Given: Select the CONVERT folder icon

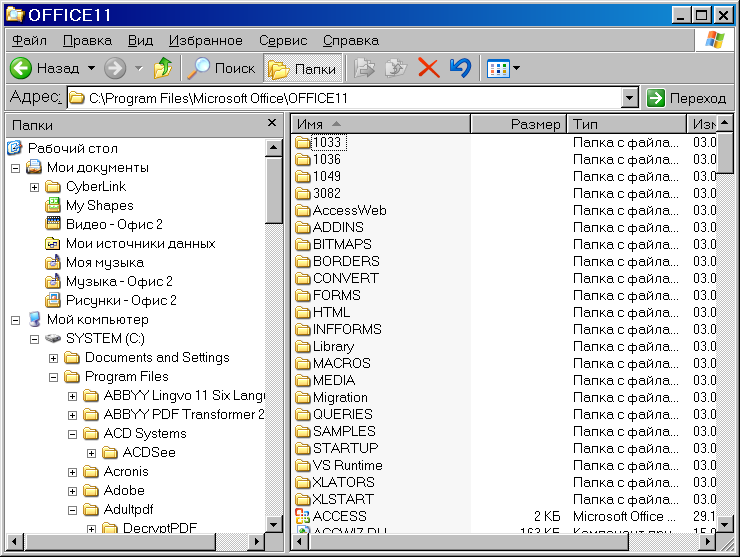Looking at the screenshot, I should click(x=303, y=278).
